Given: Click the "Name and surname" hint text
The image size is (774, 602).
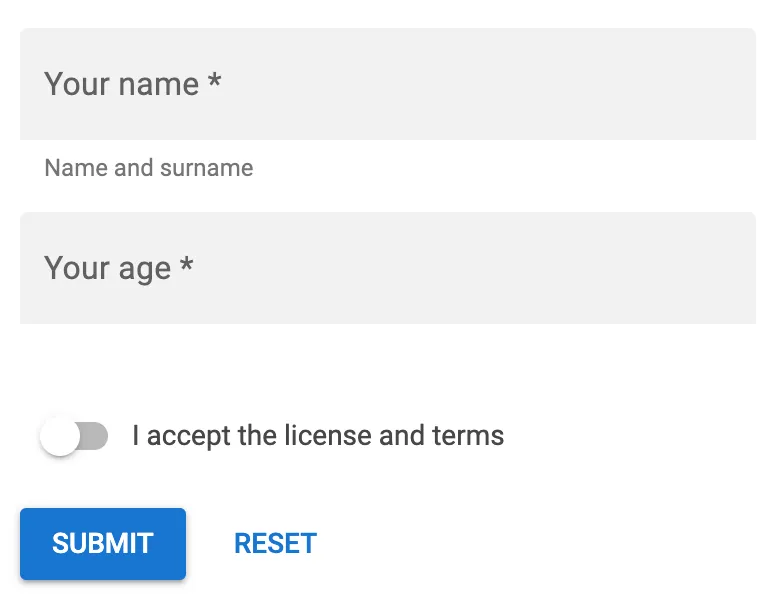Looking at the screenshot, I should pyautogui.click(x=149, y=168).
